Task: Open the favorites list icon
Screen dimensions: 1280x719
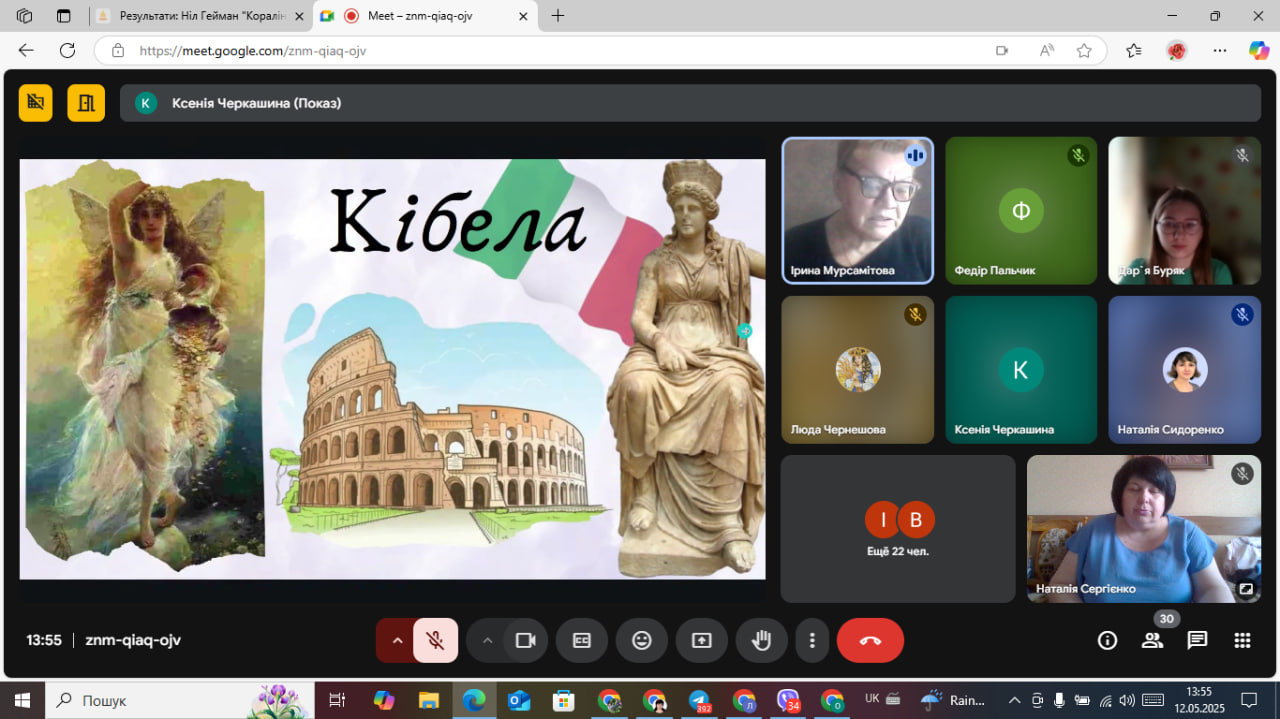Action: pos(1134,50)
